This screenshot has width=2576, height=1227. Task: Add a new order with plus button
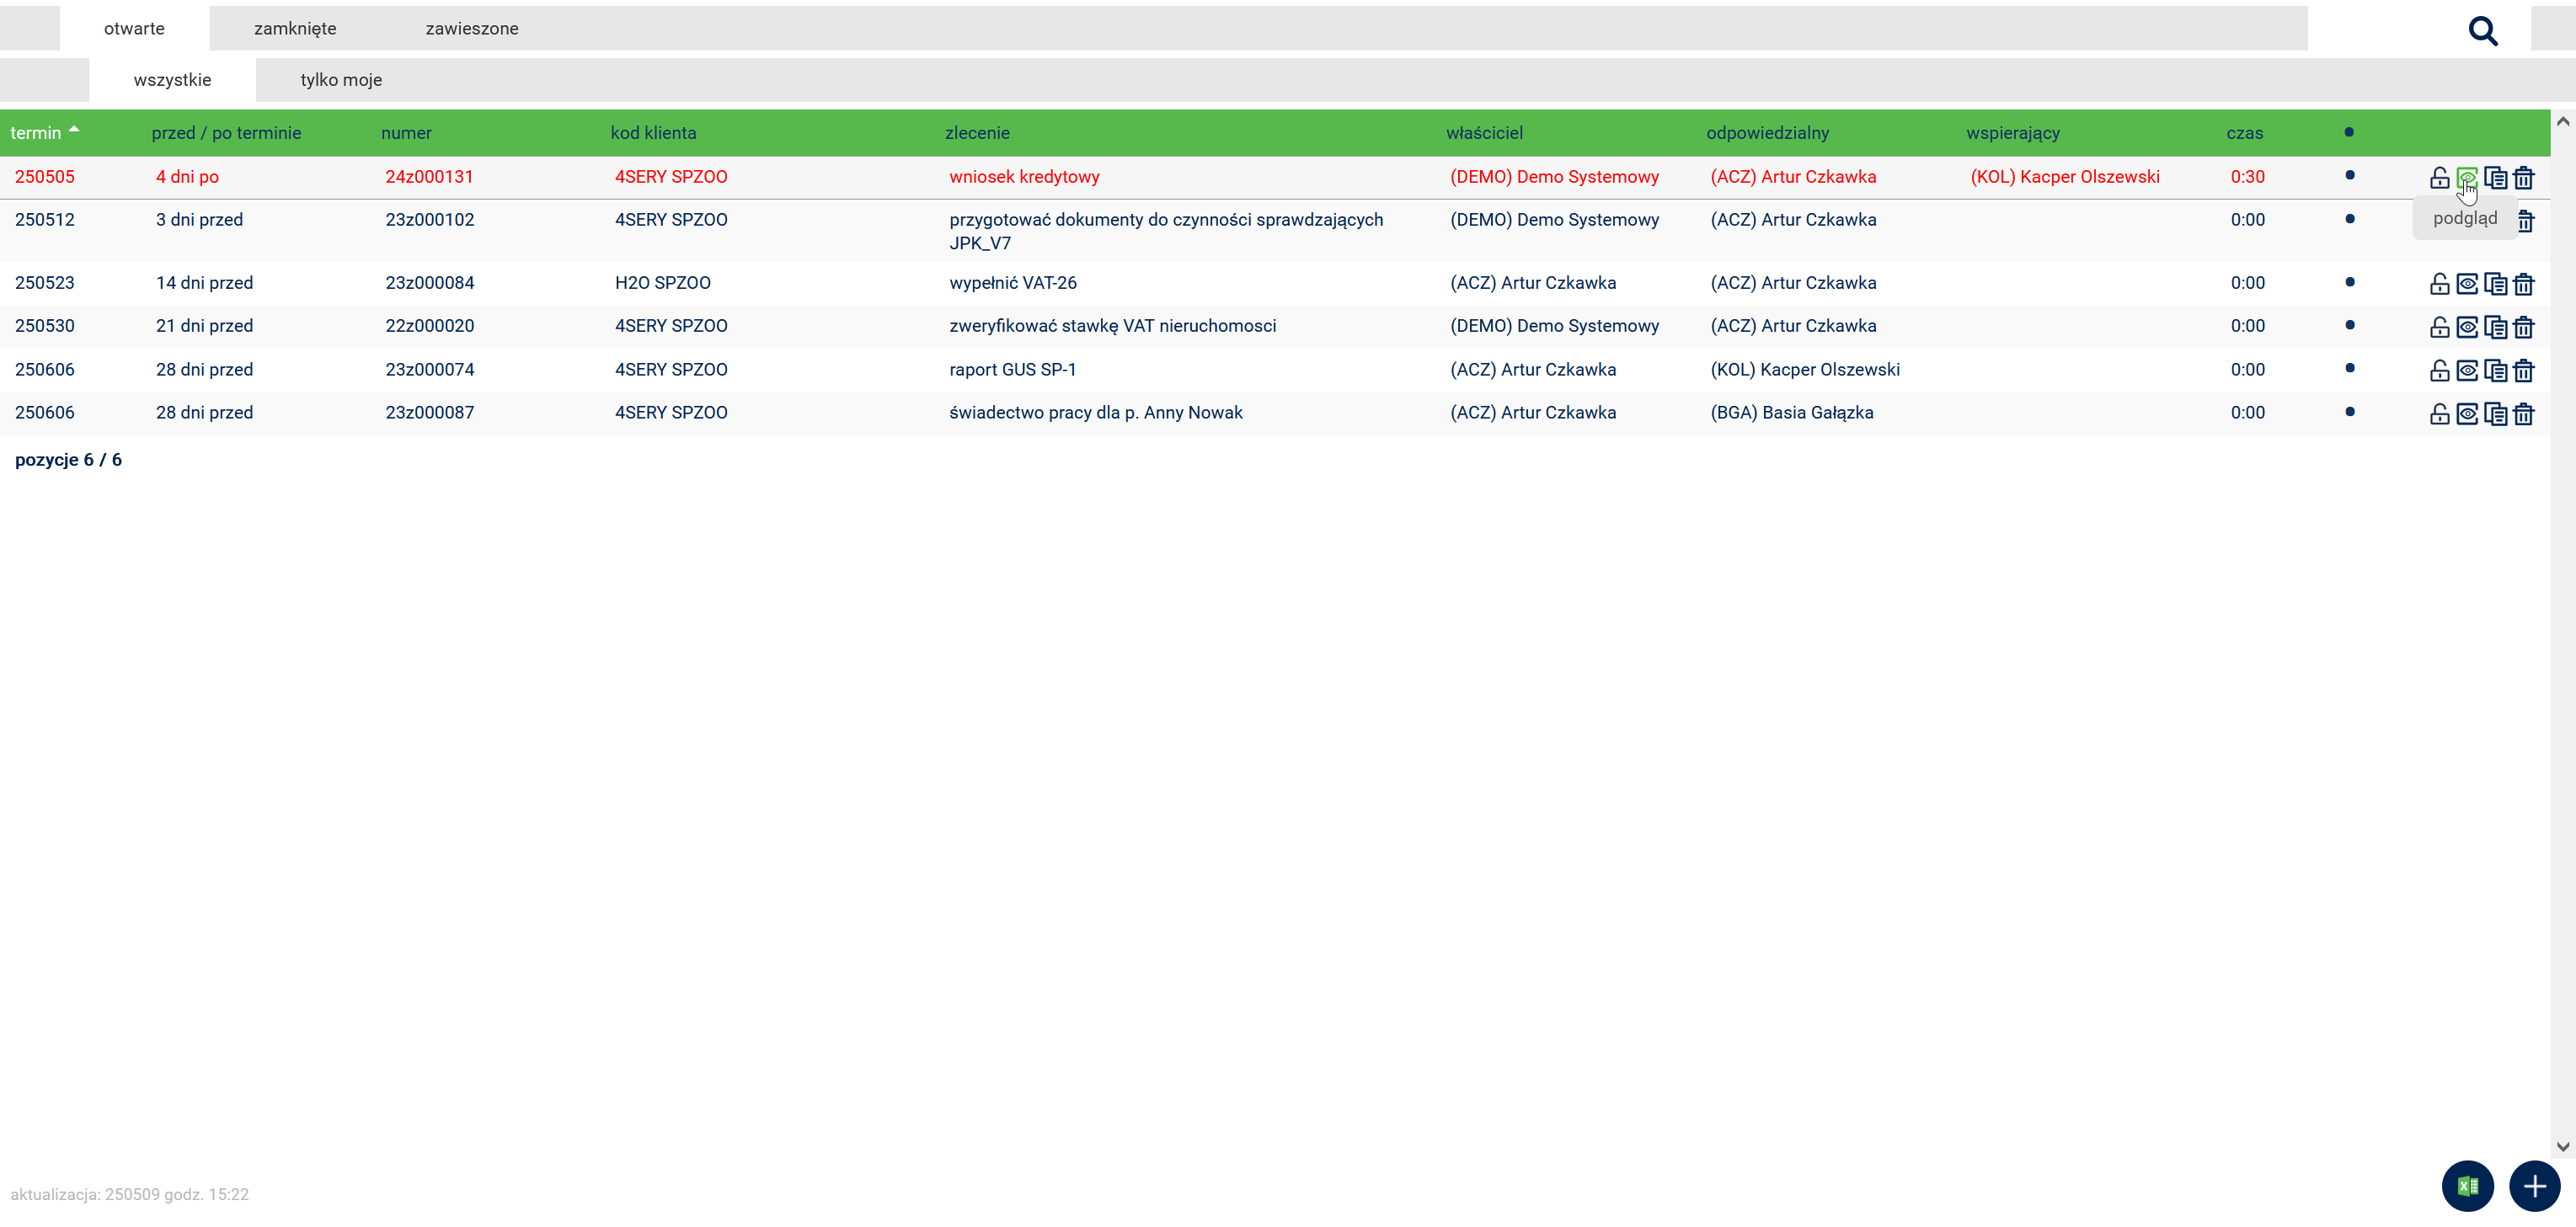(x=2534, y=1186)
